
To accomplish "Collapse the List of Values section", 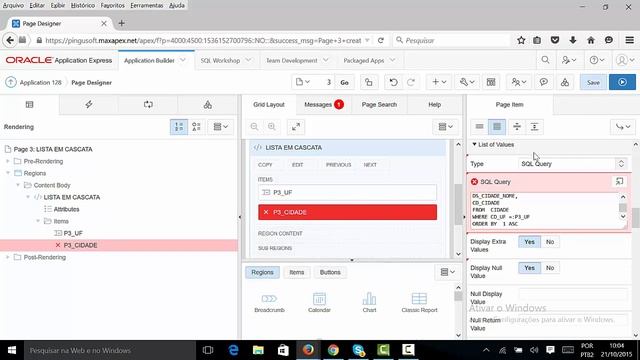I will click(x=474, y=144).
